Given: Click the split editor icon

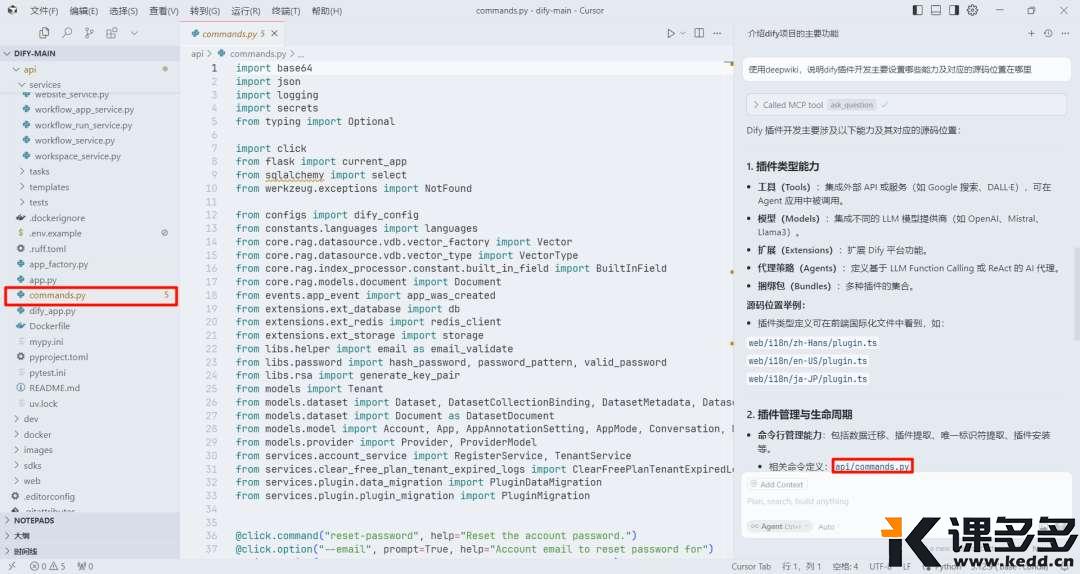Looking at the screenshot, I should [x=699, y=33].
